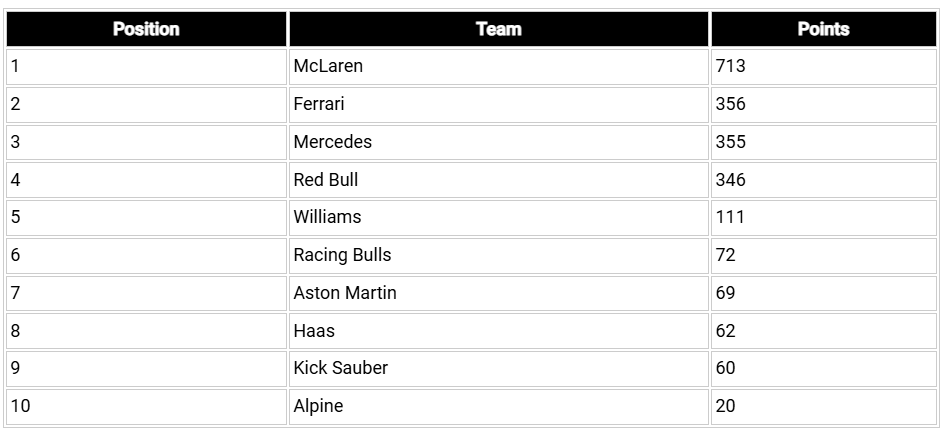Click the Points column header

[x=823, y=29]
